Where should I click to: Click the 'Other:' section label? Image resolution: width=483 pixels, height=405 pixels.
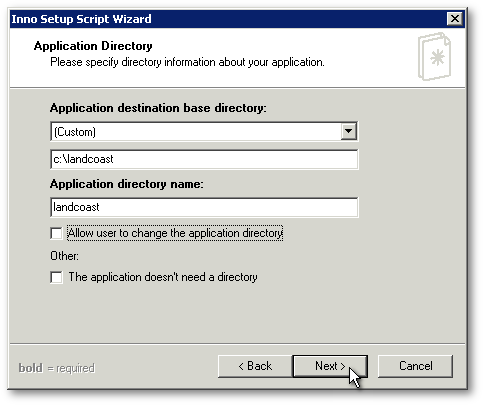[x=64, y=256]
